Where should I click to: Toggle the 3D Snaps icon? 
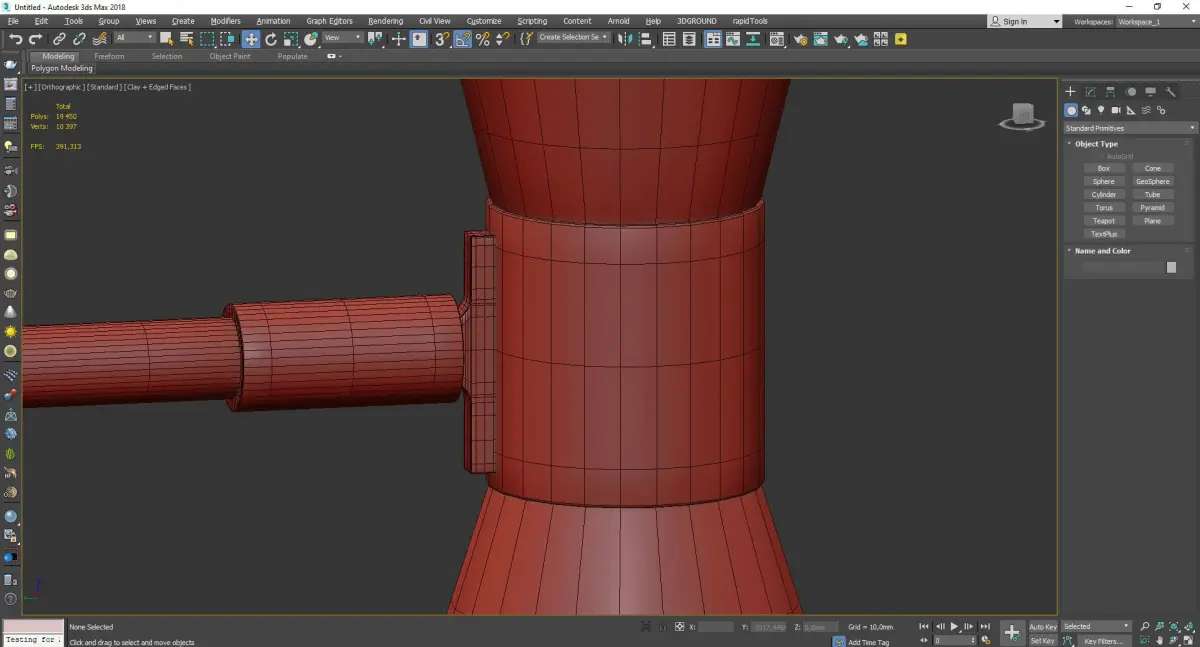tap(441, 39)
